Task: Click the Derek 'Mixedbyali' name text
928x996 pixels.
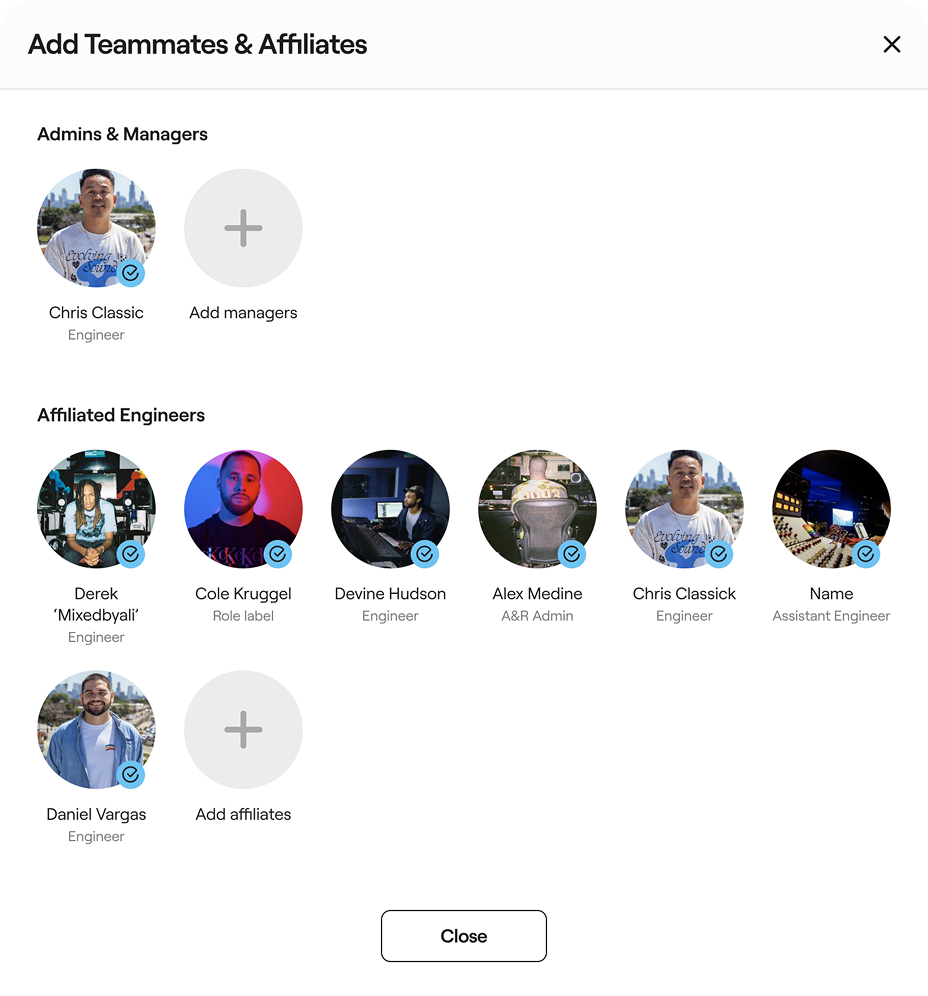Action: pyautogui.click(x=96, y=604)
